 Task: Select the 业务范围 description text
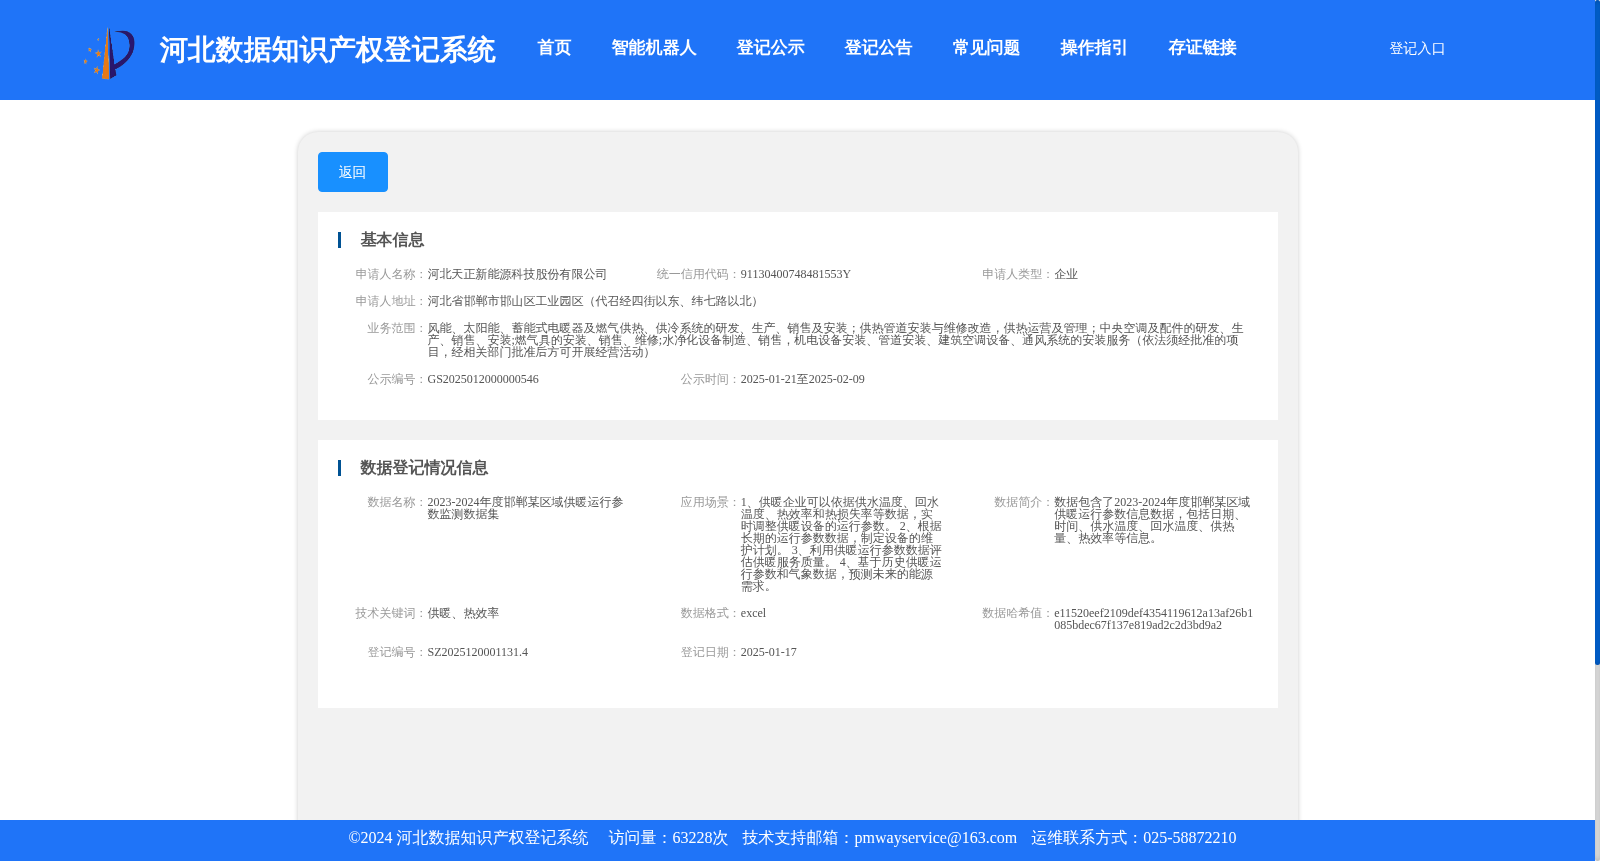[836, 340]
